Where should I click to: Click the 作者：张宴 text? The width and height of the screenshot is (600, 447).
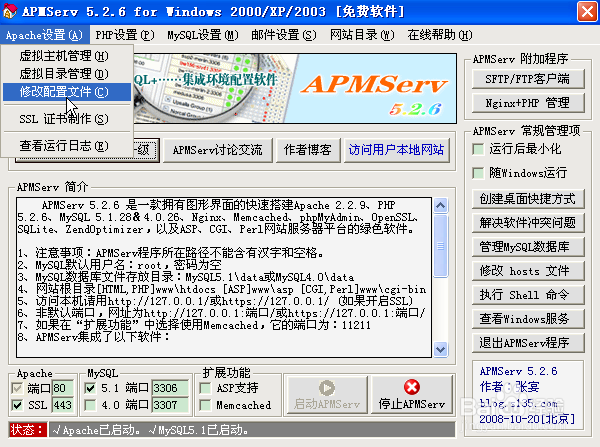(510, 387)
